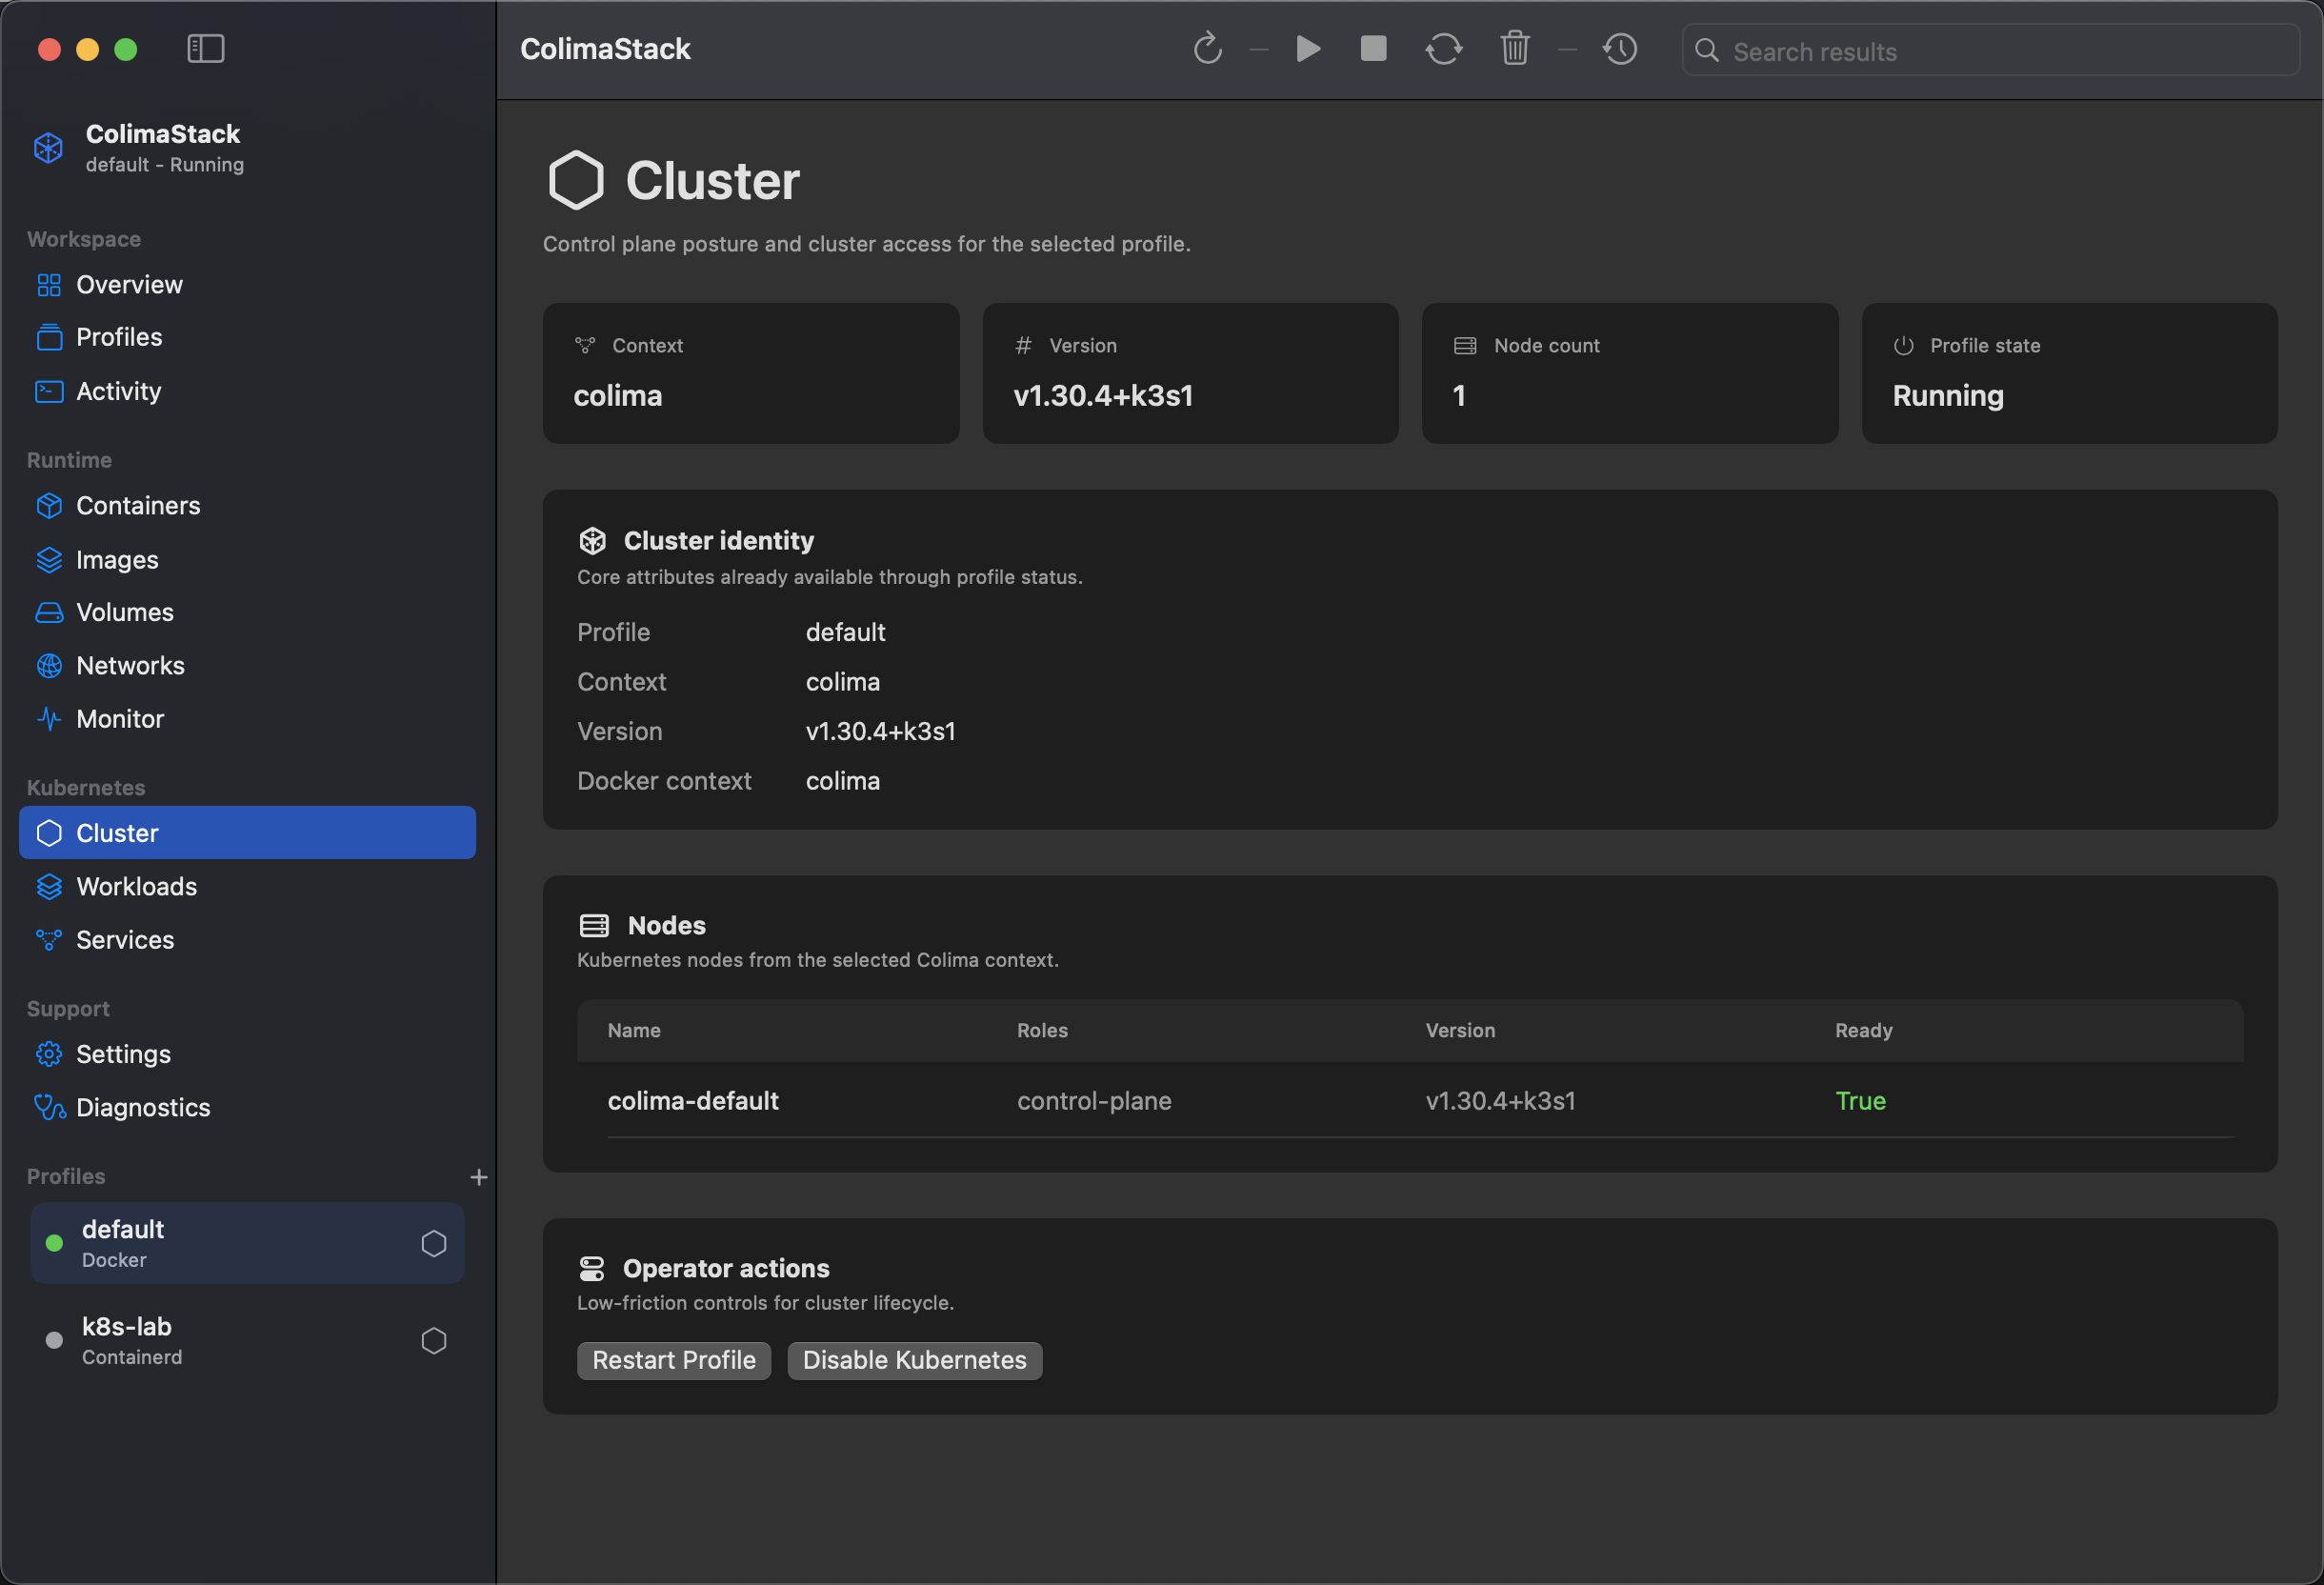2324x1585 pixels.
Task: Click the Cluster identity cube icon
Action: coord(592,541)
